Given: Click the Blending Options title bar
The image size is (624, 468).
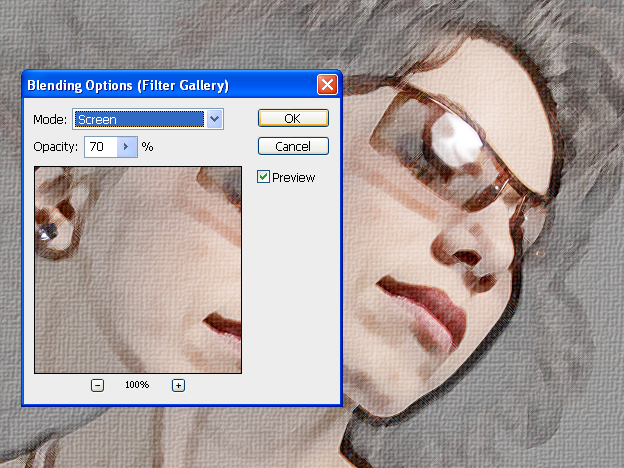Looking at the screenshot, I should coord(181,85).
